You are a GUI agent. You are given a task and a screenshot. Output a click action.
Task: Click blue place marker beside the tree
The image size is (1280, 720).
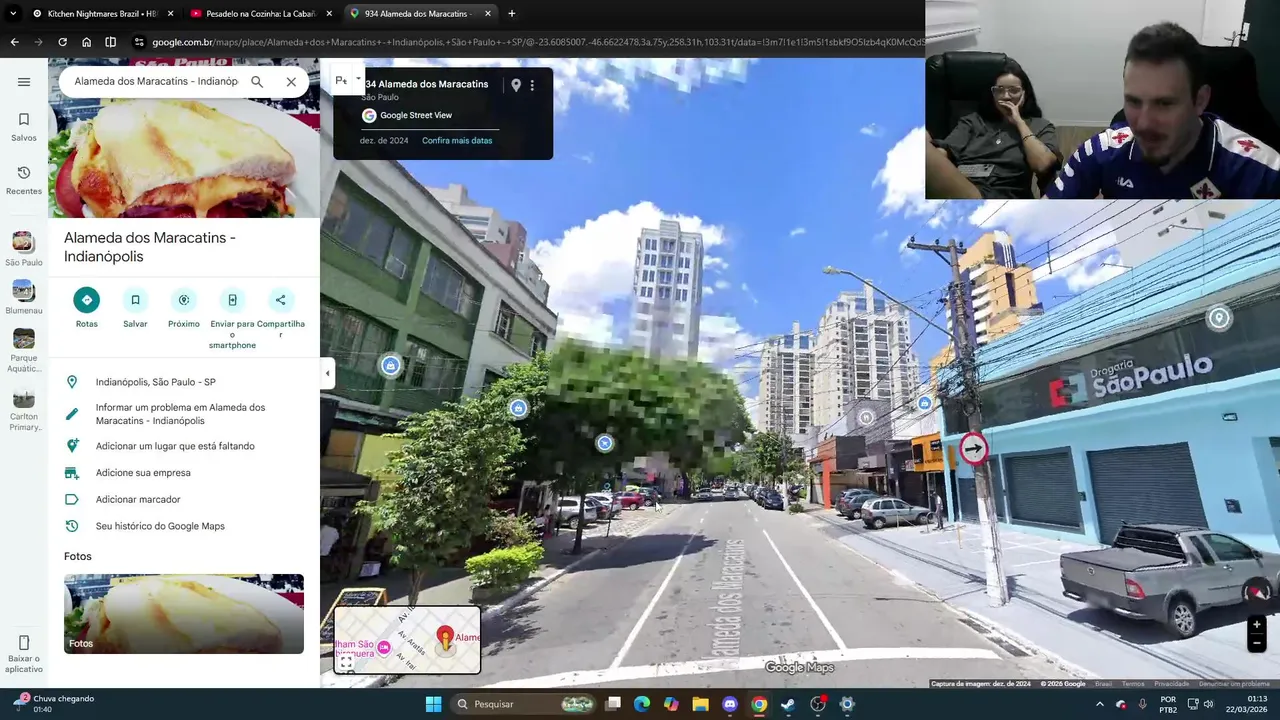[x=518, y=408]
